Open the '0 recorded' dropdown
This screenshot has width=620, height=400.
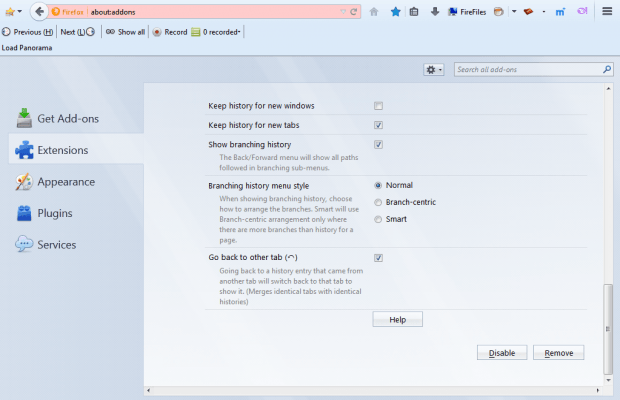(216, 32)
